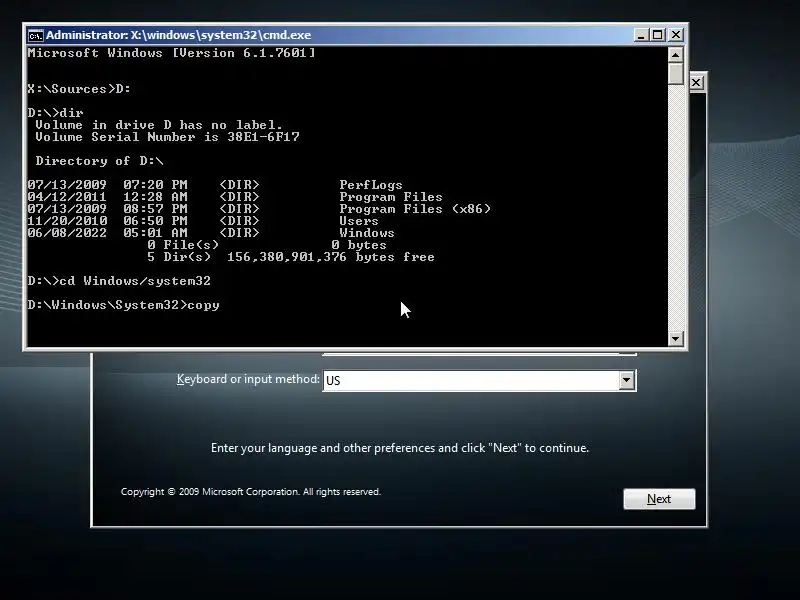
Task: Click the copyright 2009 Microsoft Corporation text
Action: pyautogui.click(x=251, y=492)
